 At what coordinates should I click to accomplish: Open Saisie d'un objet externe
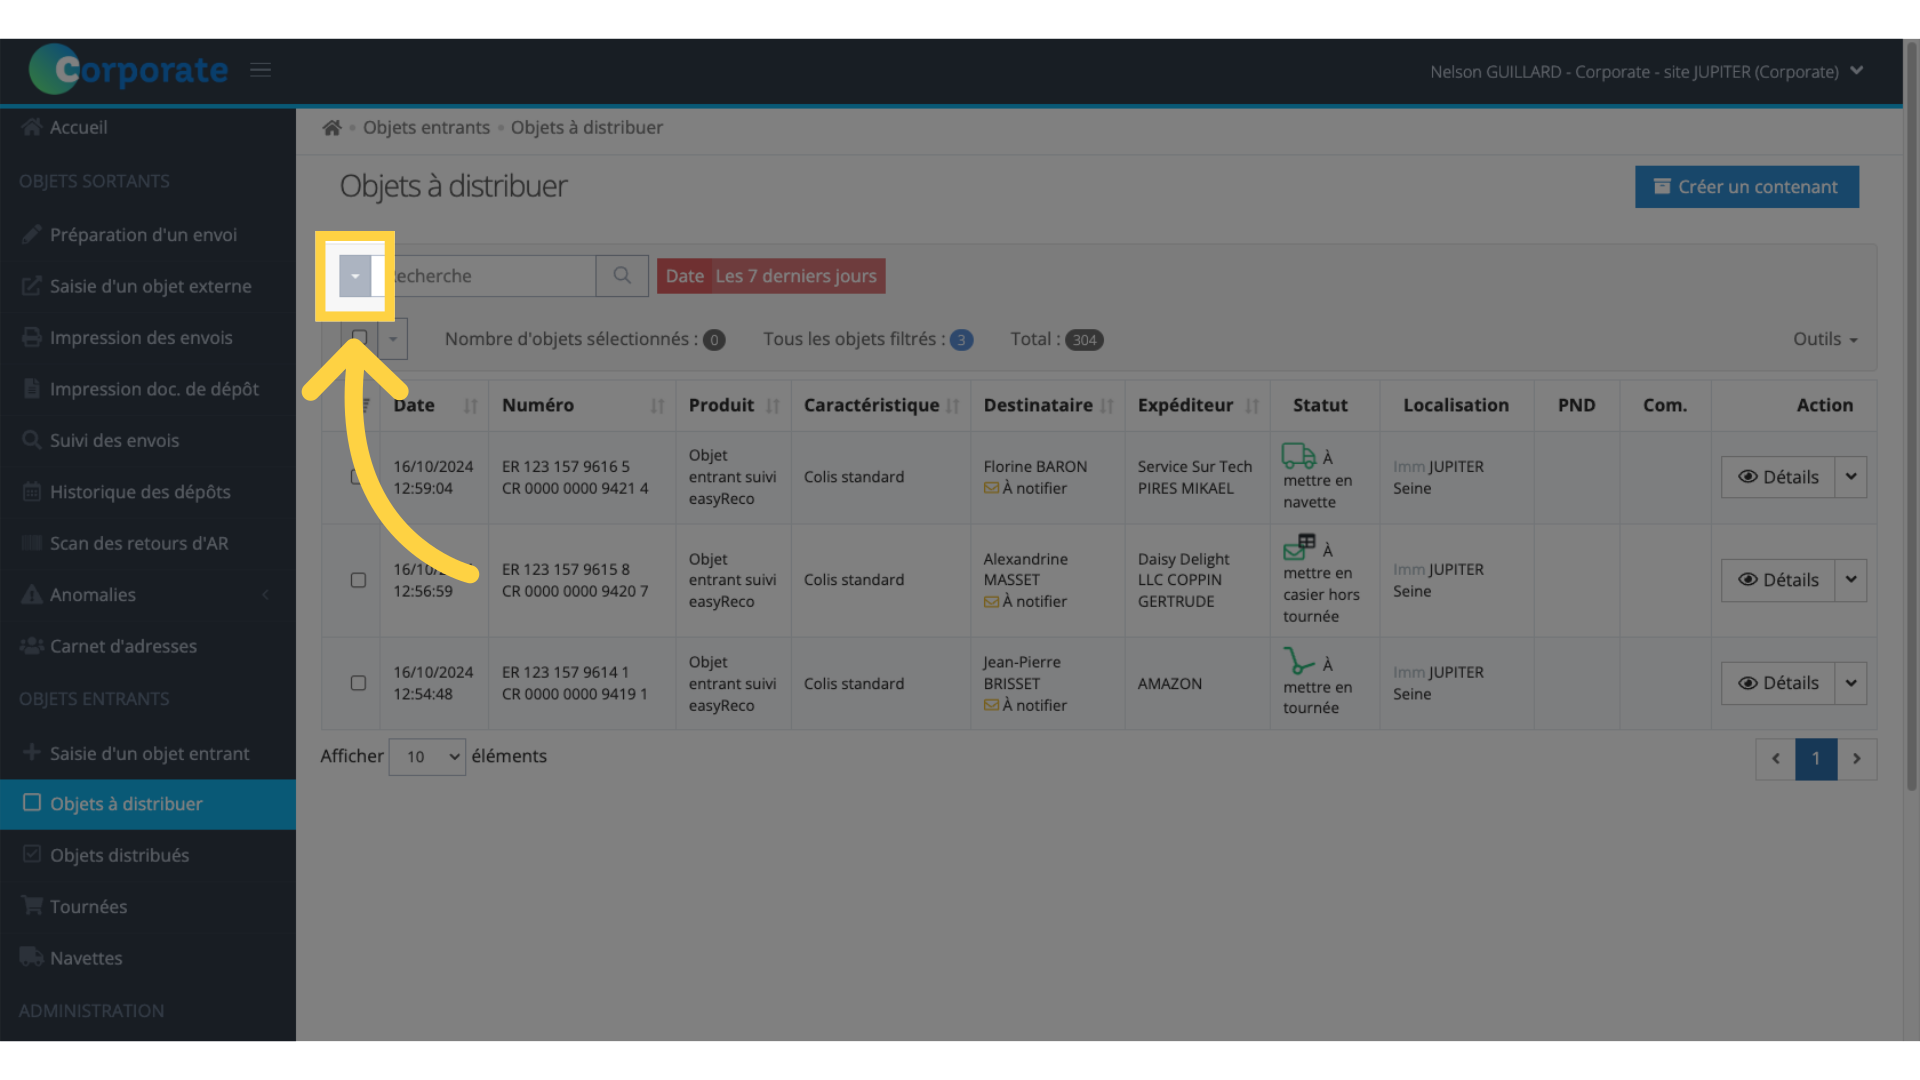coord(148,286)
